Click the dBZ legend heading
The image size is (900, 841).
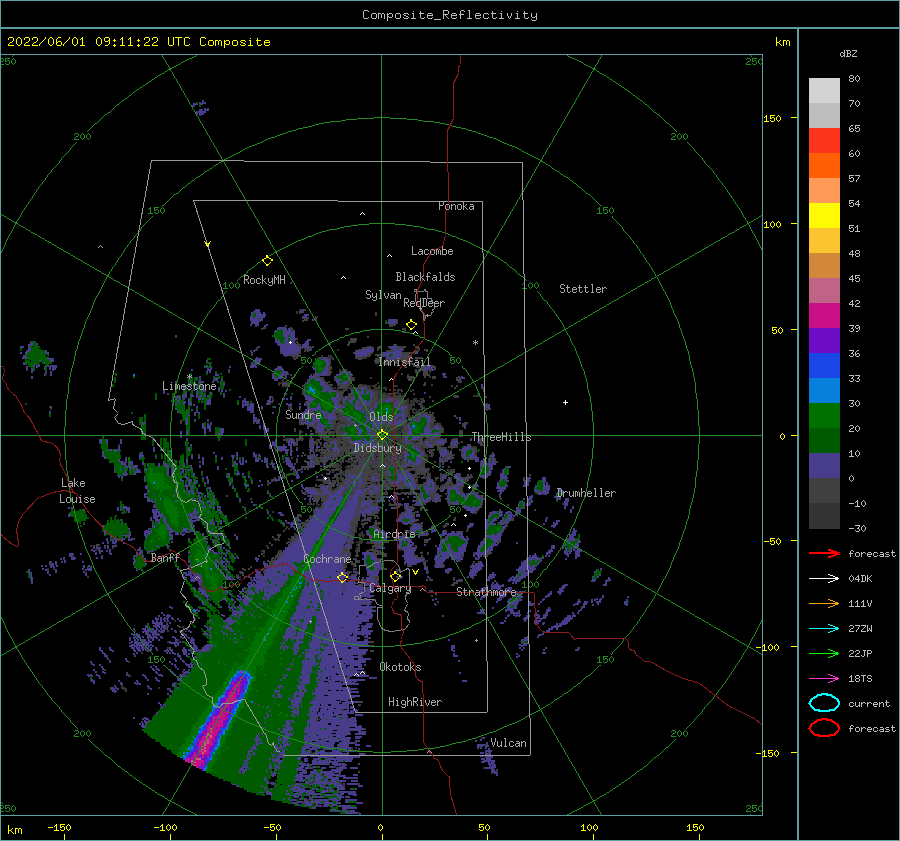point(848,53)
